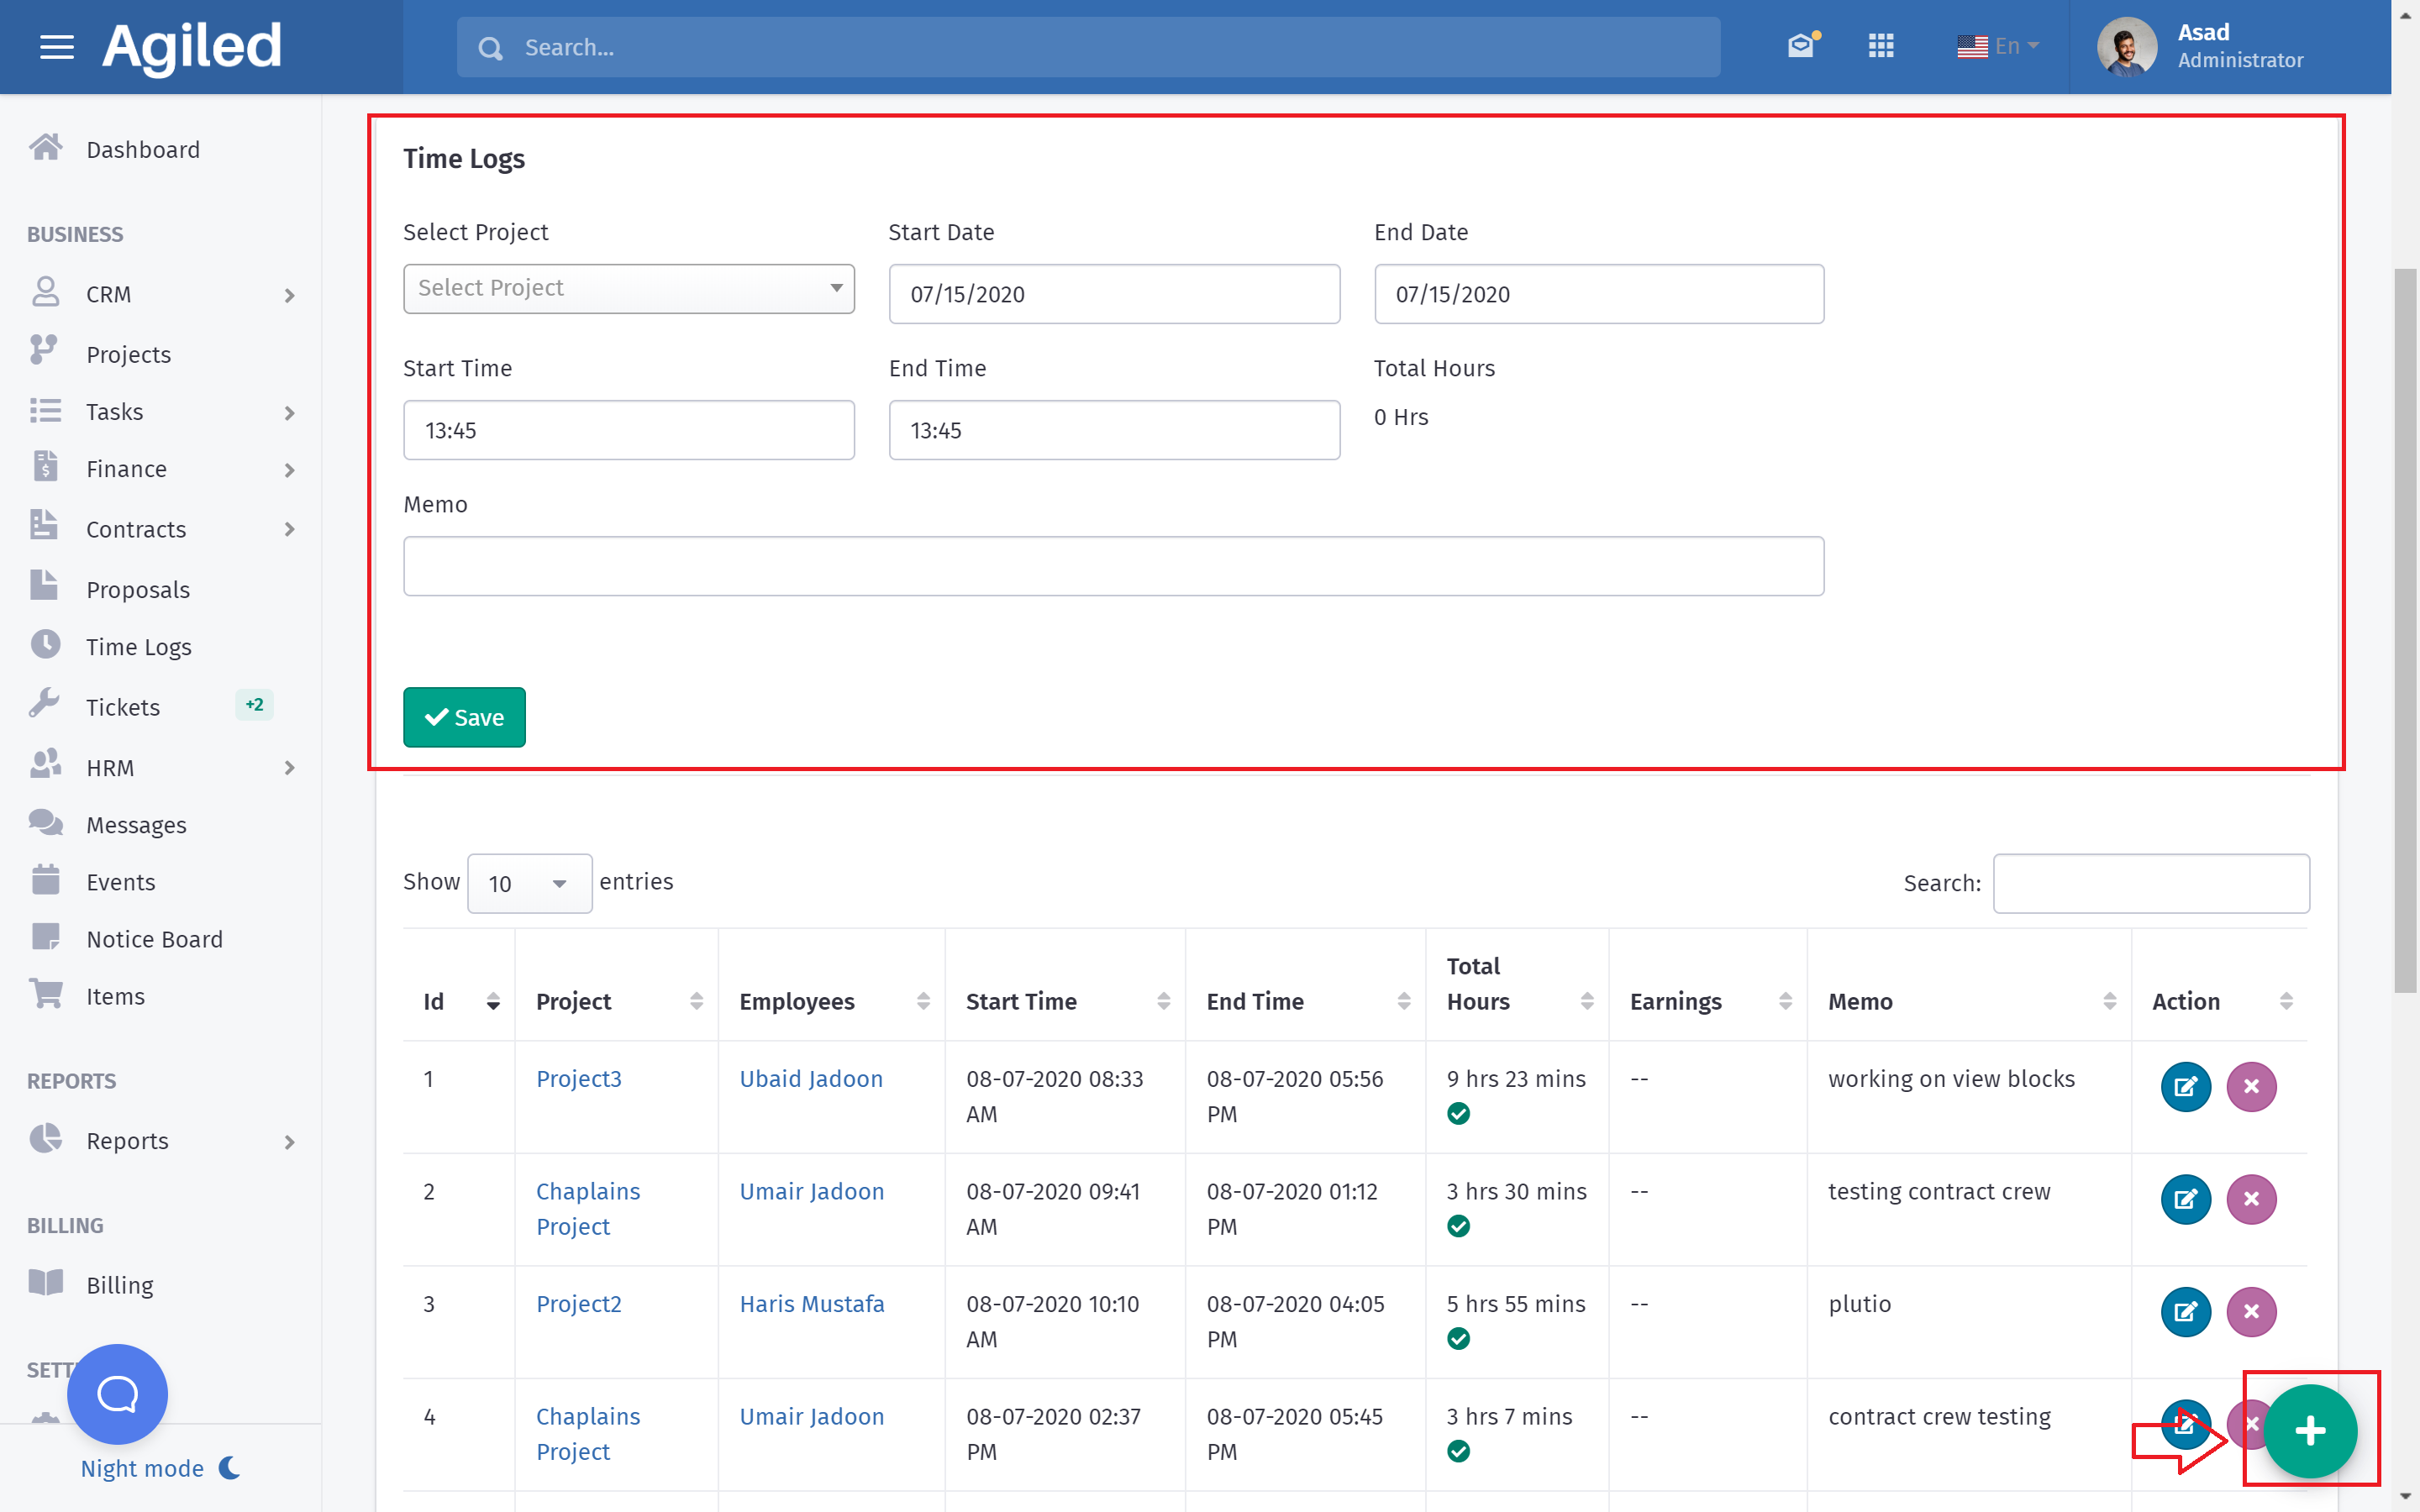Open the Ubaid Jadoon employee link
2420x1512 pixels.
click(811, 1079)
